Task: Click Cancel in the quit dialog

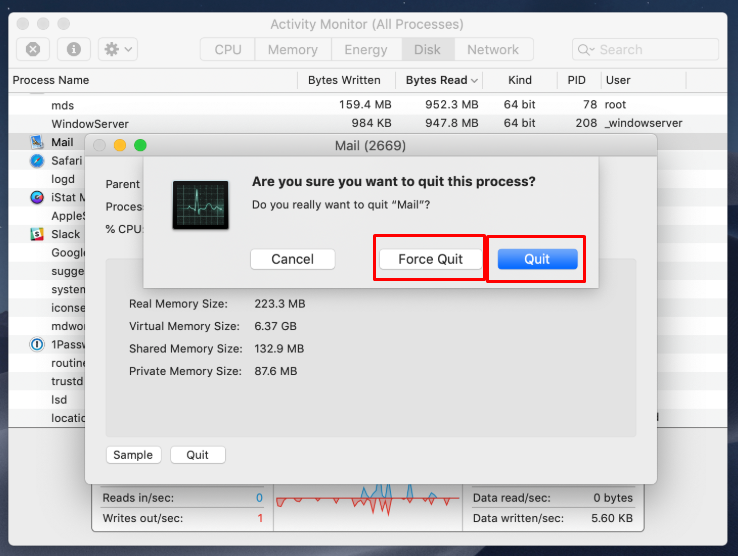Action: click(x=292, y=259)
